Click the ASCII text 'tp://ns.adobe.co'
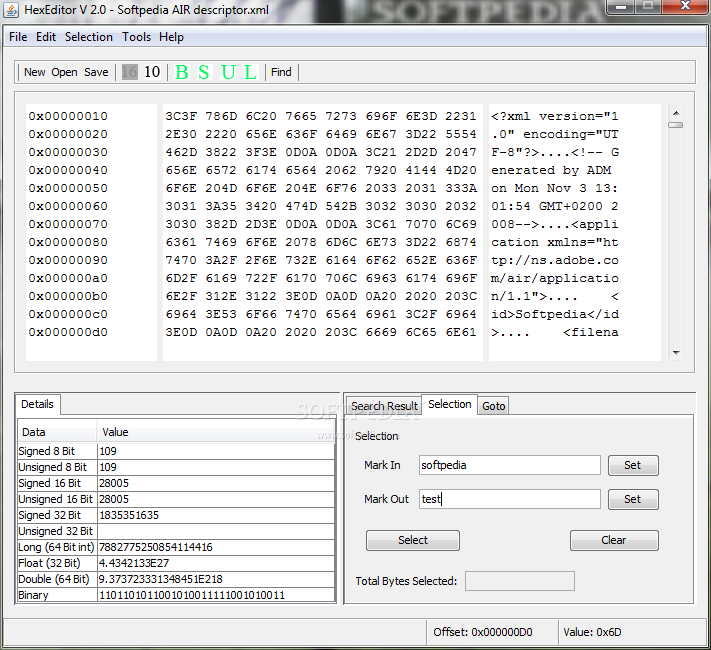The image size is (711, 650). [x=555, y=260]
